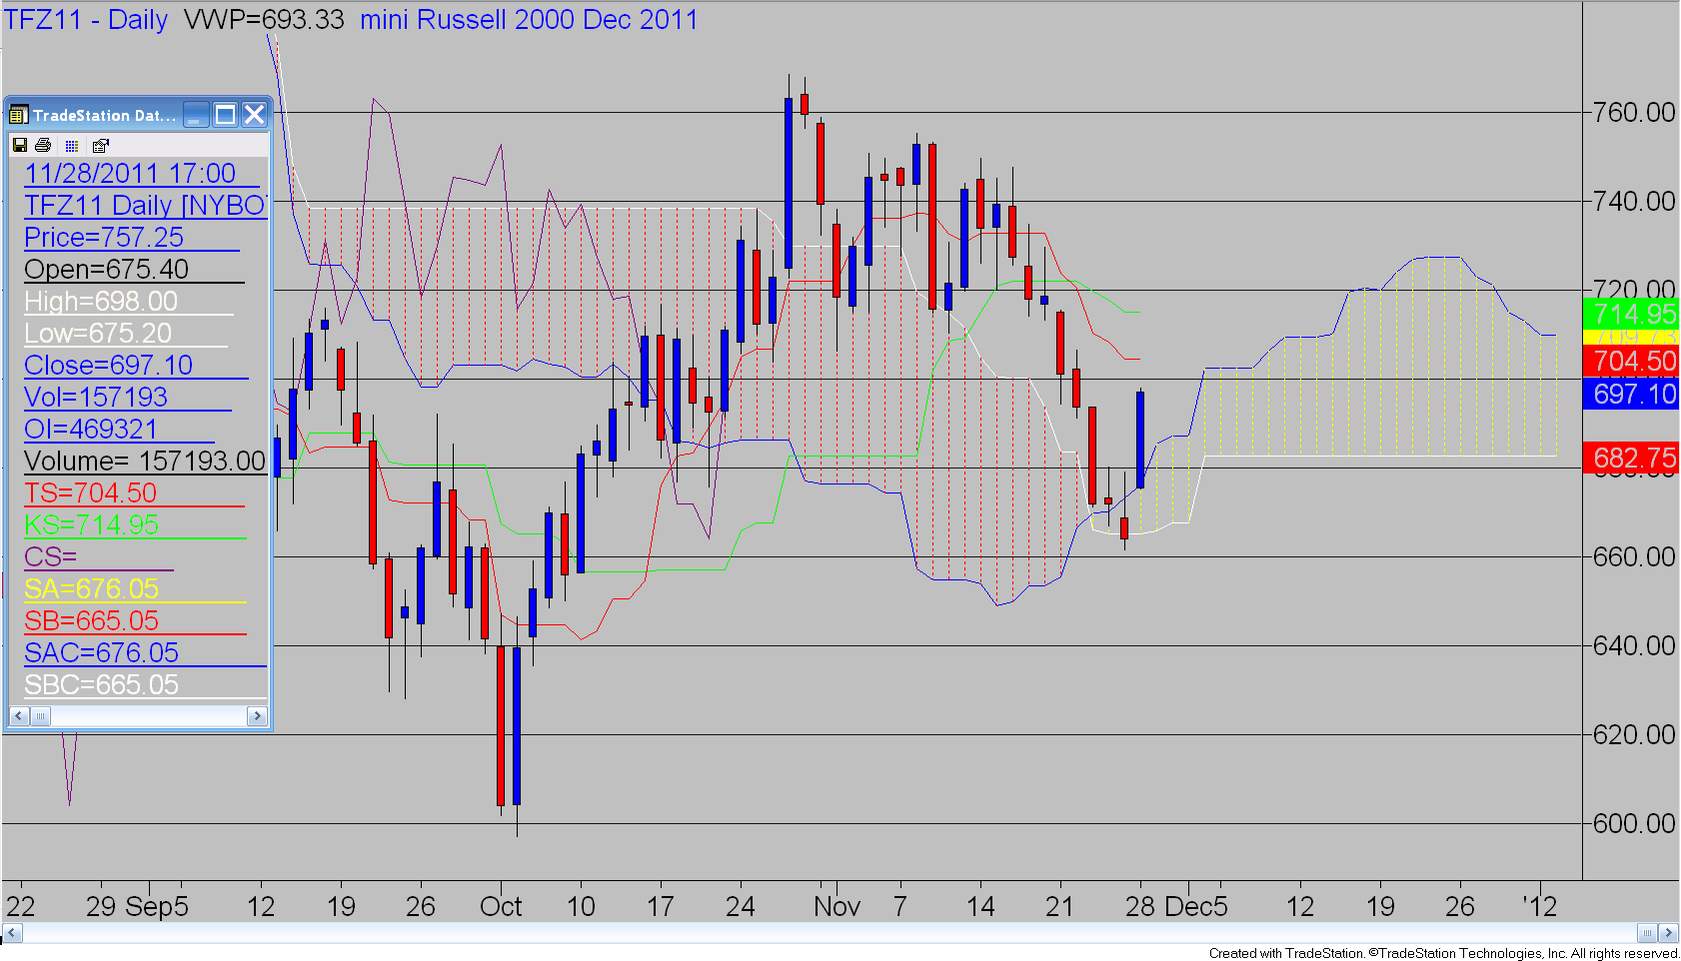1681x961 pixels.
Task: Click the 760.00 price axis label
Action: tap(1634, 112)
